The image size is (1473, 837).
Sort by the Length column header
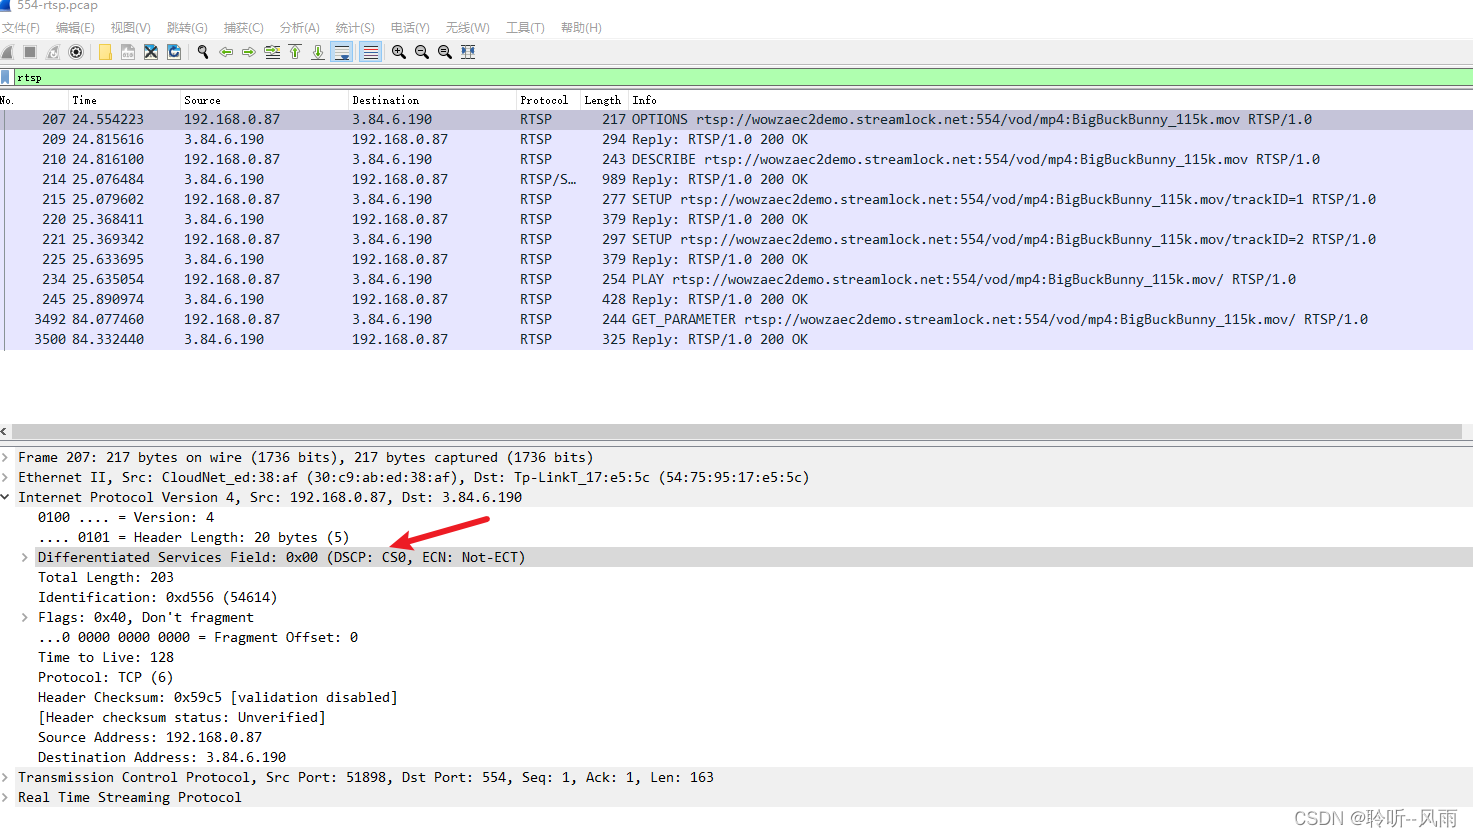coord(603,100)
